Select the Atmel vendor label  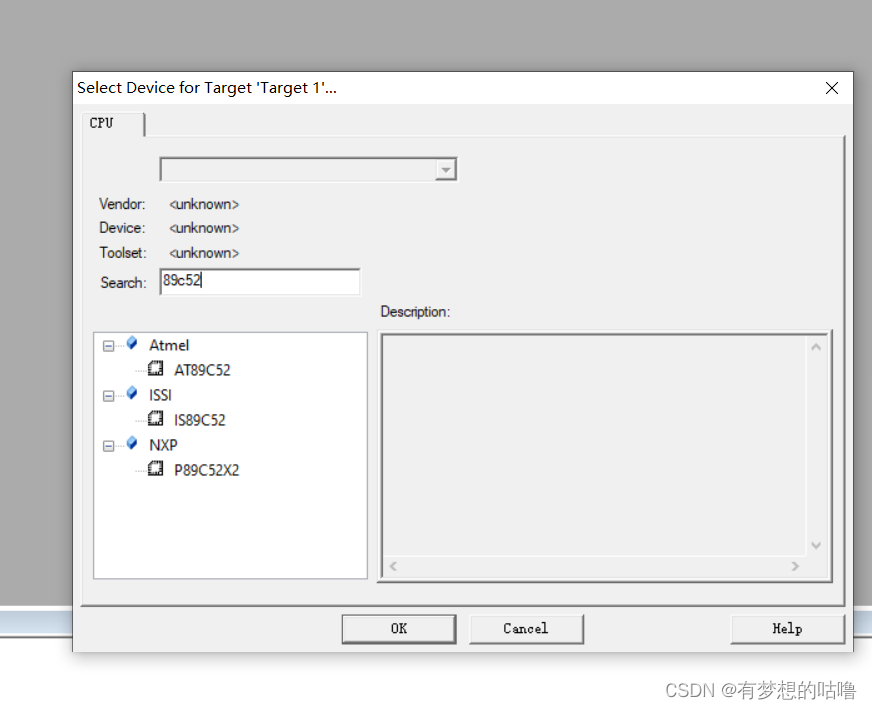point(169,345)
